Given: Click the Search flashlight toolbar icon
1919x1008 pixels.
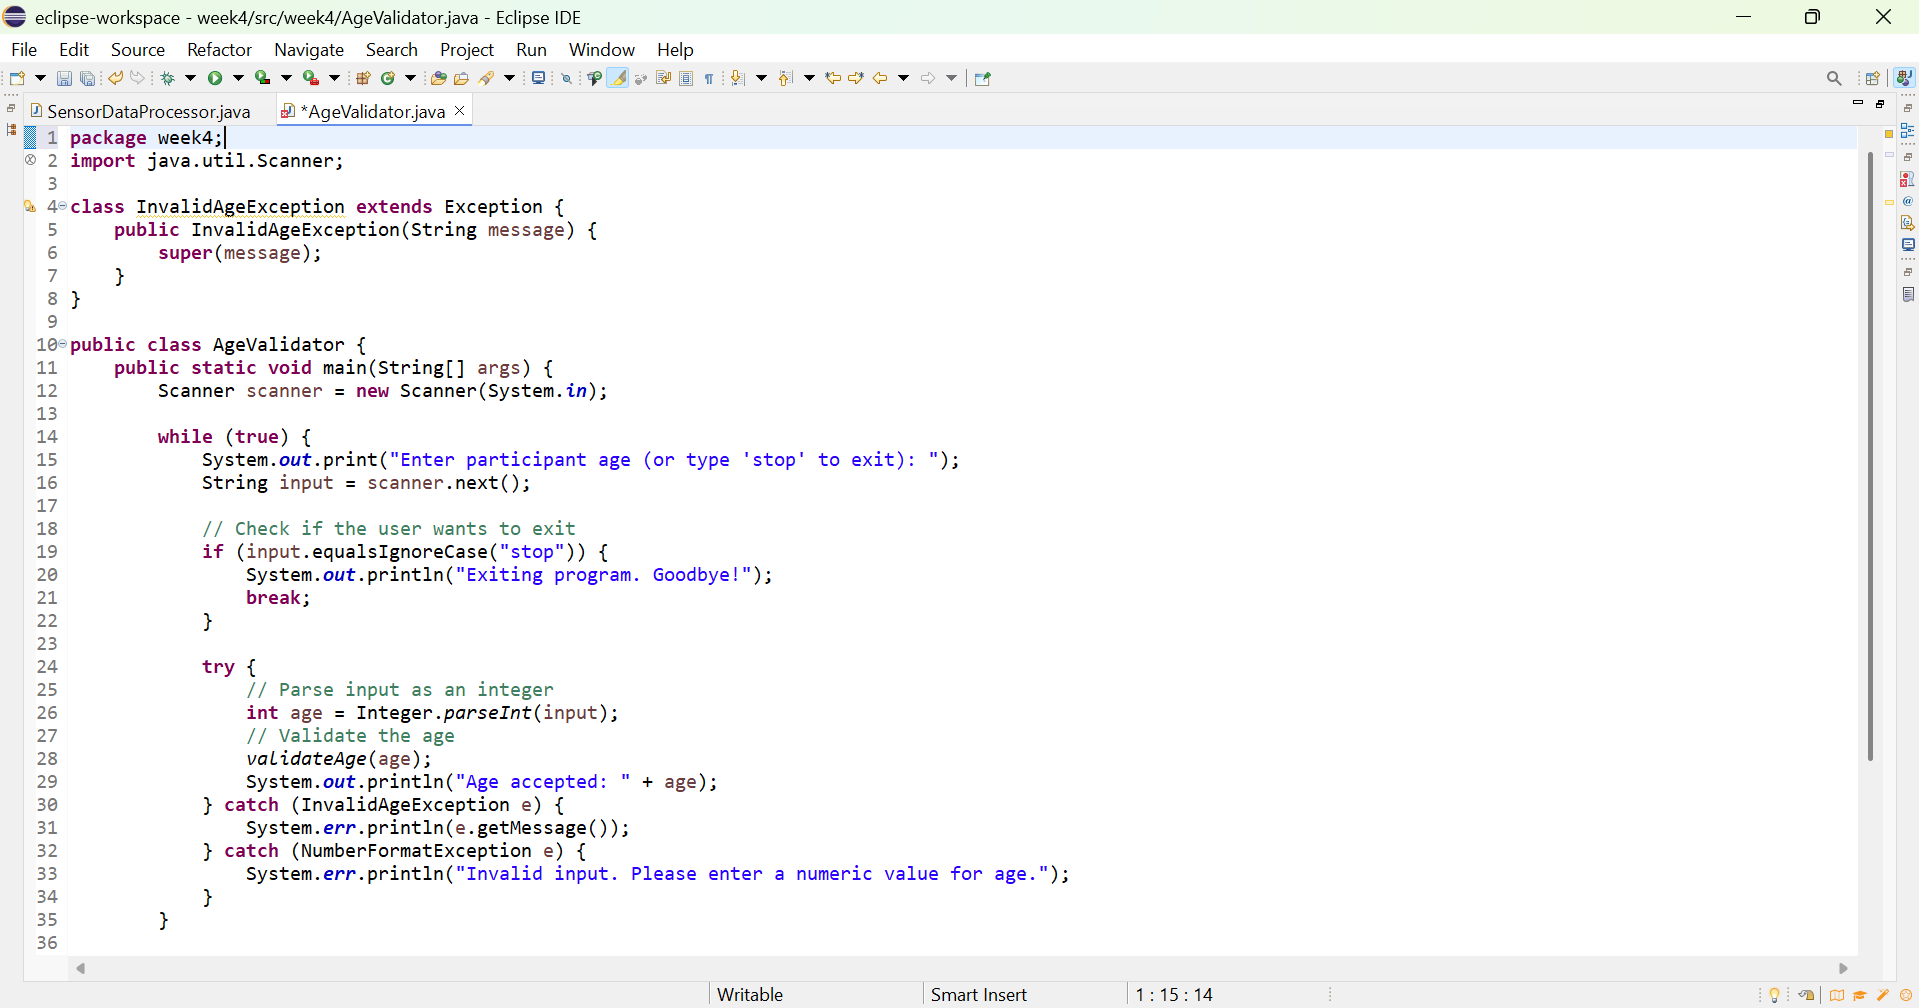Looking at the screenshot, I should tap(487, 78).
